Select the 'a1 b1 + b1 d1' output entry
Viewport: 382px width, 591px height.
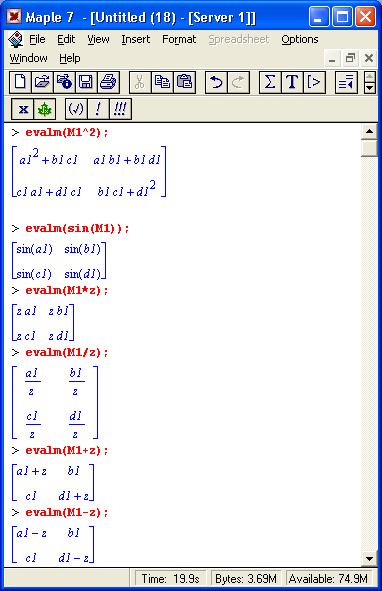[x=127, y=160]
